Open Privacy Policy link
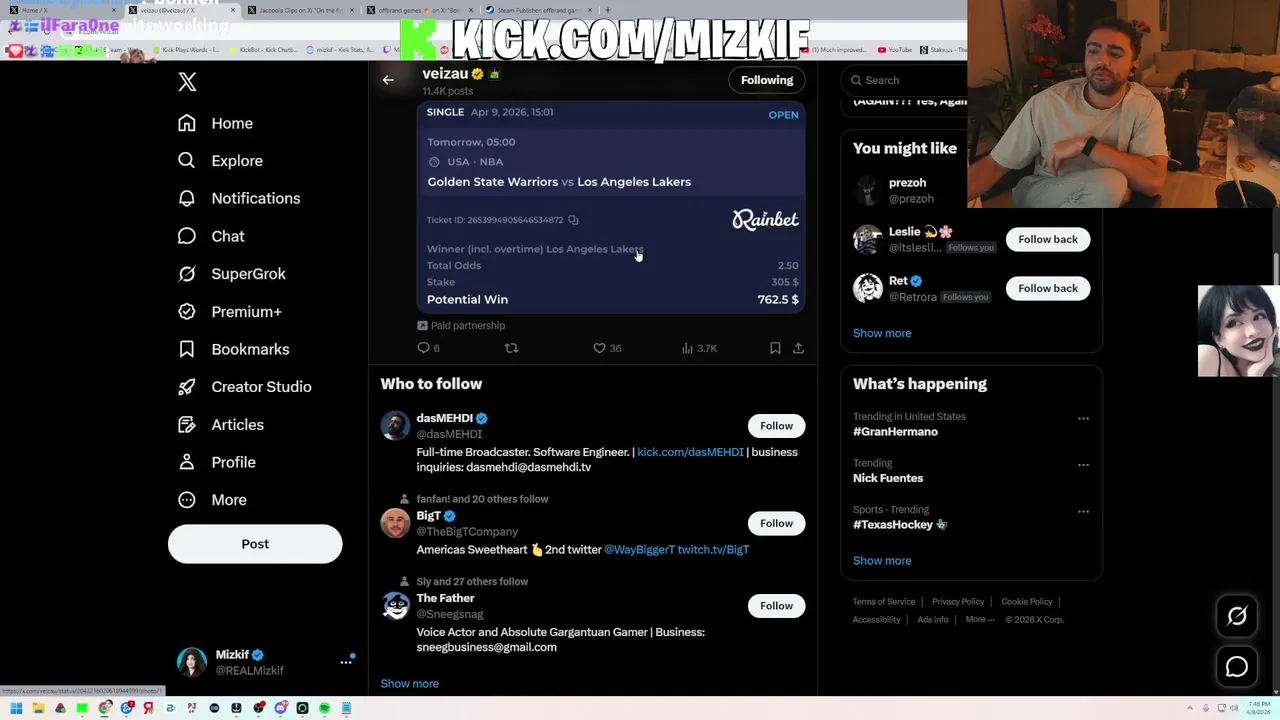The image size is (1280, 720). (x=958, y=602)
